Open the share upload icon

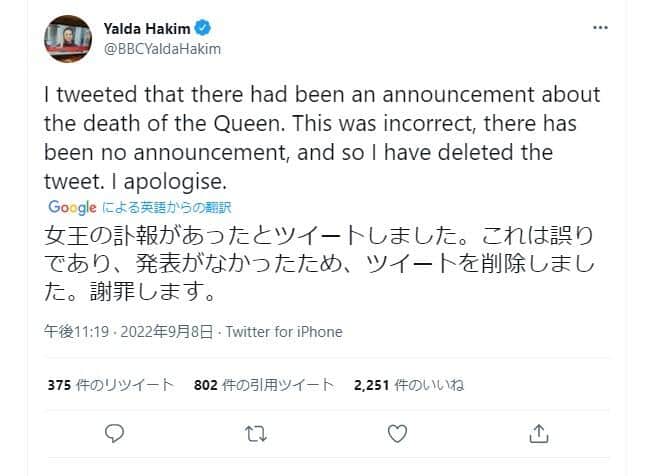pyautogui.click(x=538, y=433)
